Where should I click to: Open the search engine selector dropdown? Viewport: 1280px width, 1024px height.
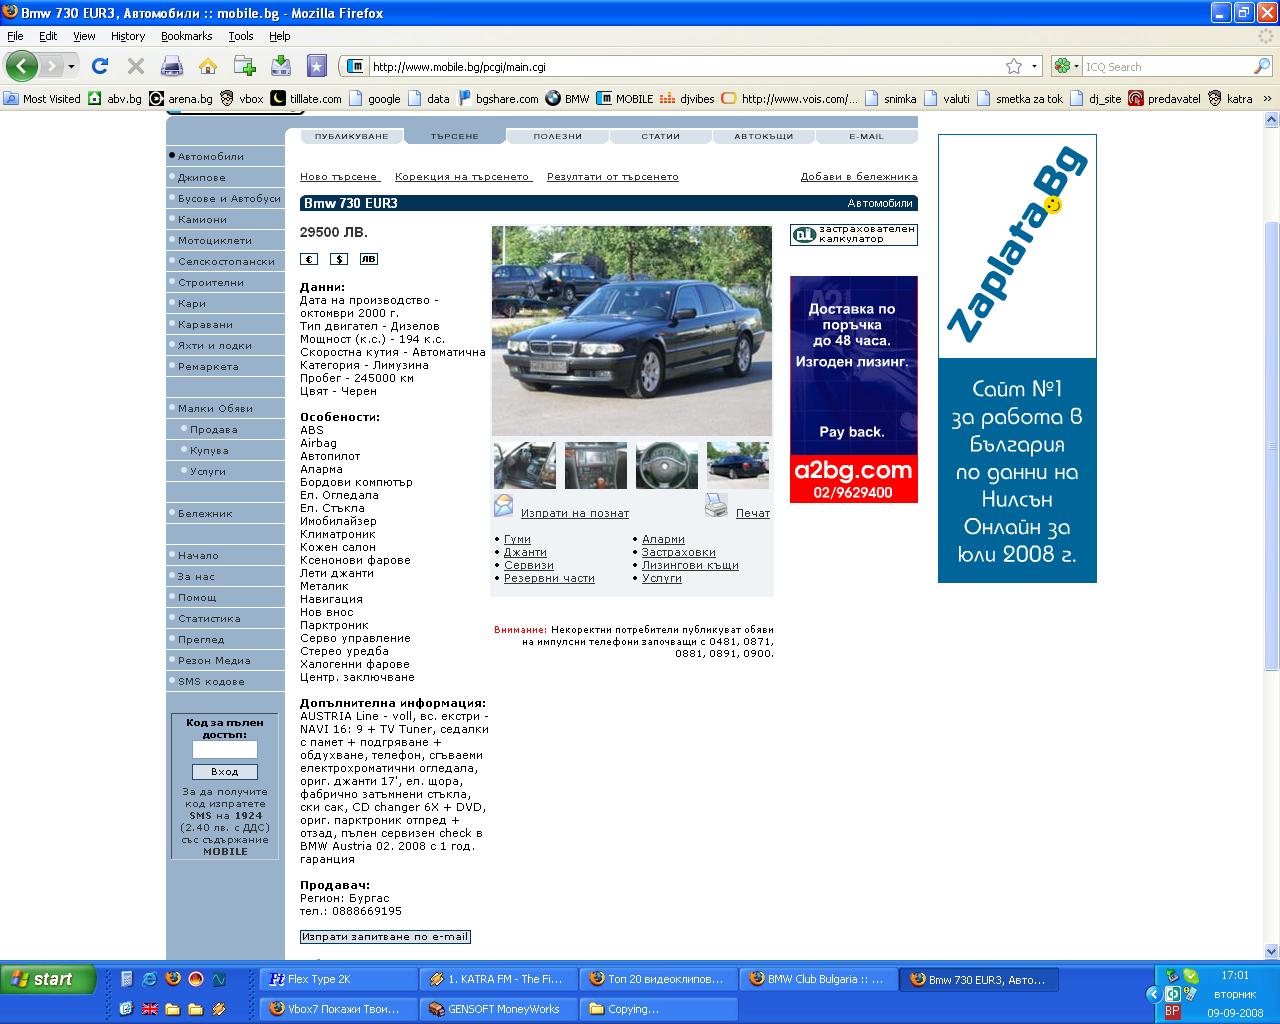pyautogui.click(x=1065, y=67)
